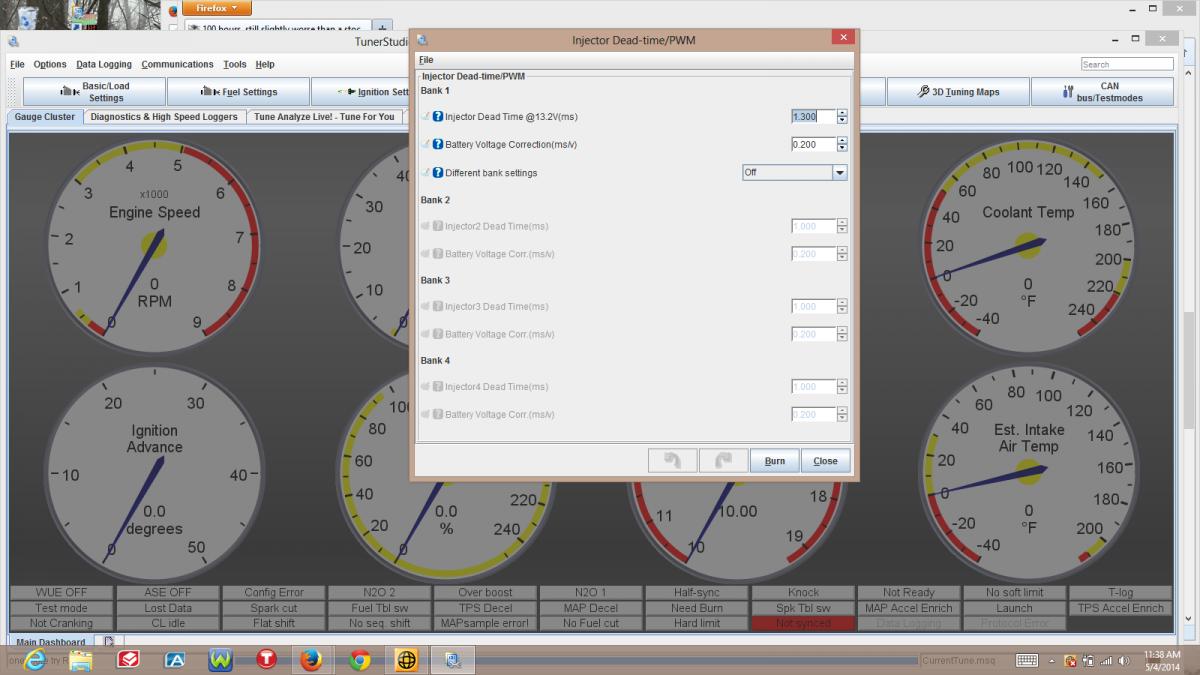Screen dimensions: 1200x675
Task: Click the Close button in dialog
Action: coord(825,461)
